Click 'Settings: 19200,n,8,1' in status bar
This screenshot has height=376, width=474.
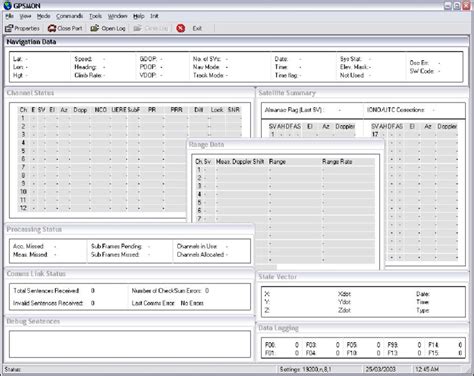305,369
